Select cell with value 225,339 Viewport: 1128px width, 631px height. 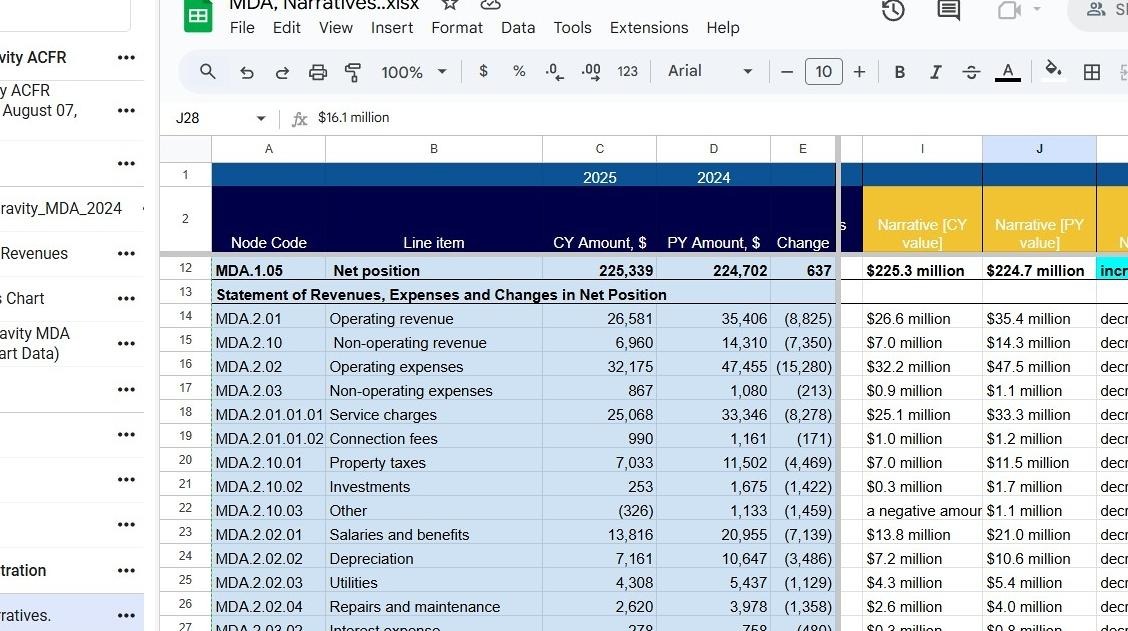point(599,271)
